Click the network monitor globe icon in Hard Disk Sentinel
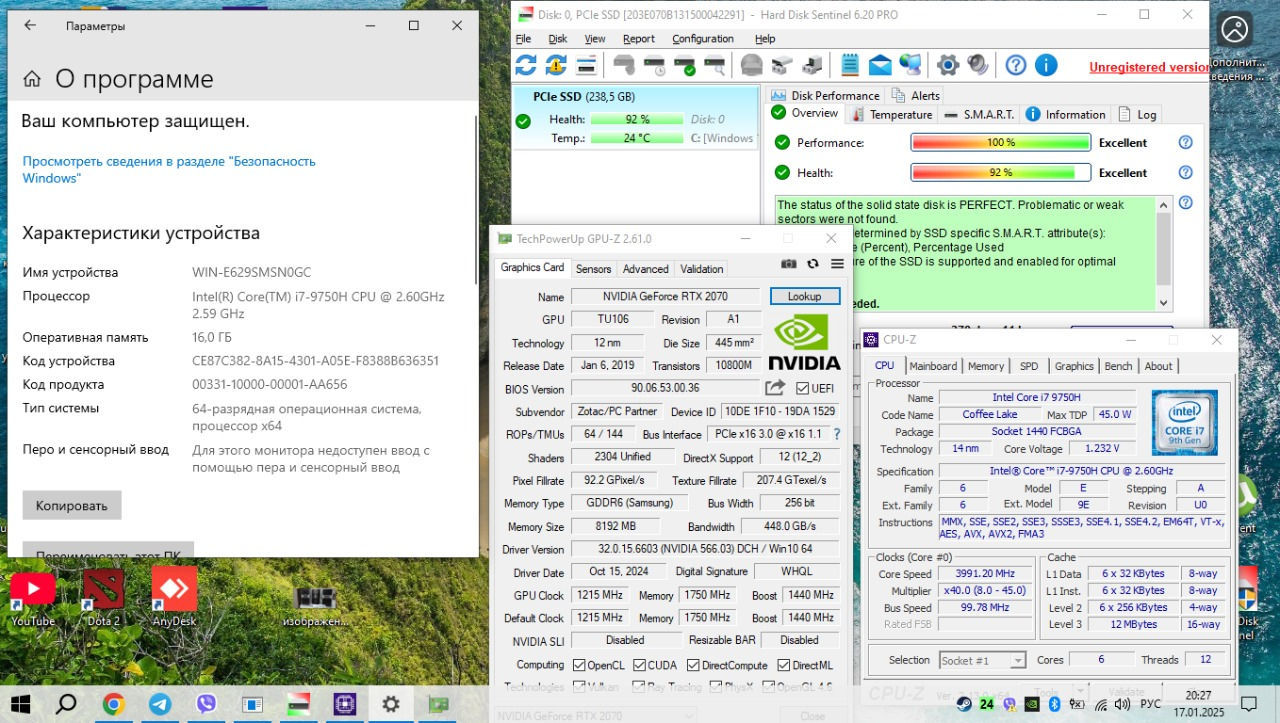Viewport: 1280px width, 723px height. tap(910, 66)
